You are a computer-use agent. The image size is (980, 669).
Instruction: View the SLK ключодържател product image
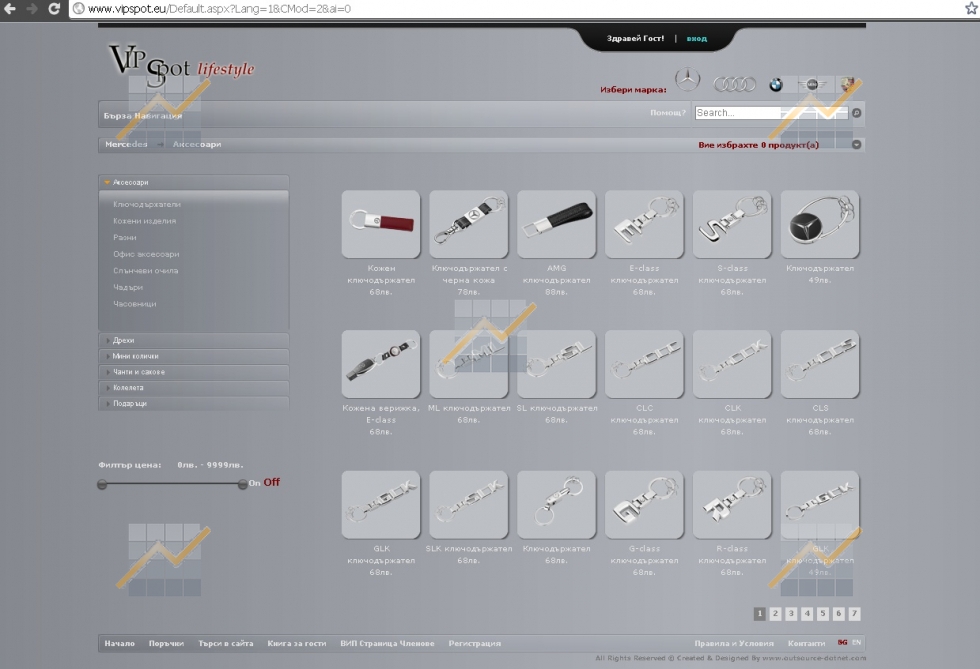(x=469, y=505)
